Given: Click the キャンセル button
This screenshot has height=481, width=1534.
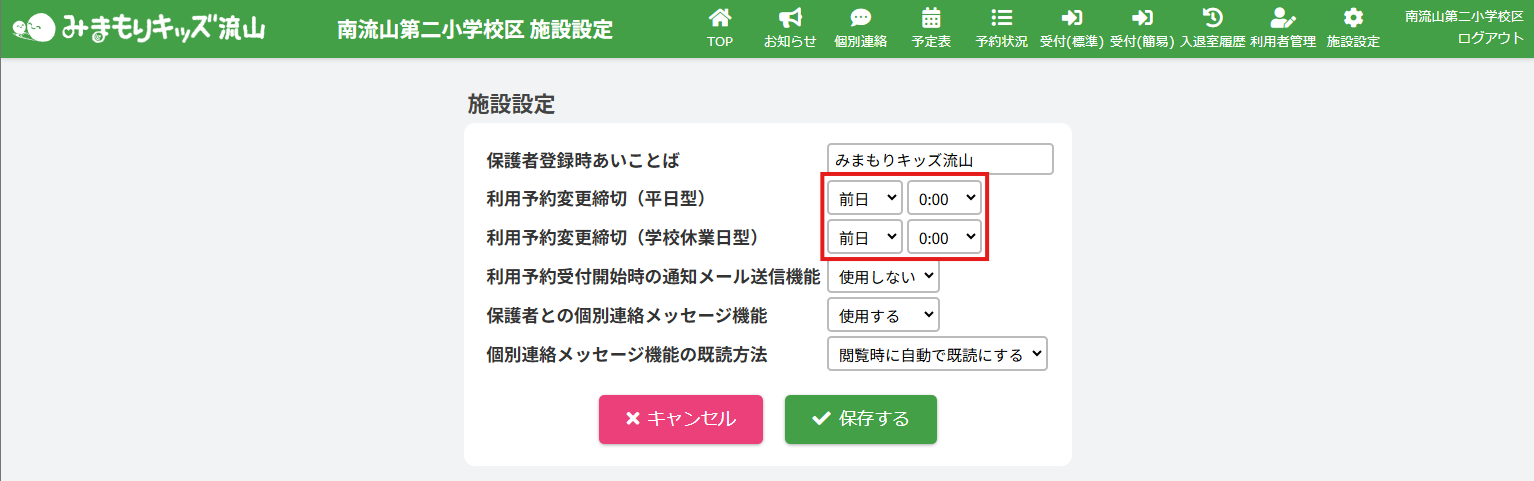Looking at the screenshot, I should [x=681, y=419].
